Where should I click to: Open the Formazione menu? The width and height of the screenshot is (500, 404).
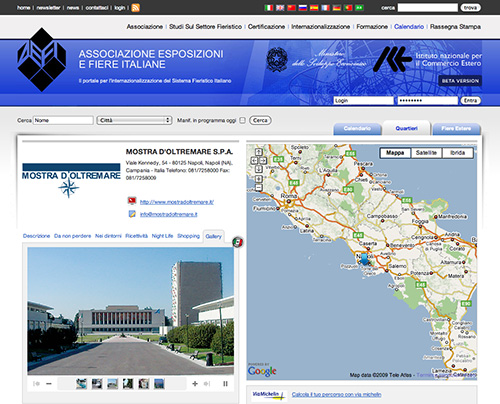tap(372, 27)
